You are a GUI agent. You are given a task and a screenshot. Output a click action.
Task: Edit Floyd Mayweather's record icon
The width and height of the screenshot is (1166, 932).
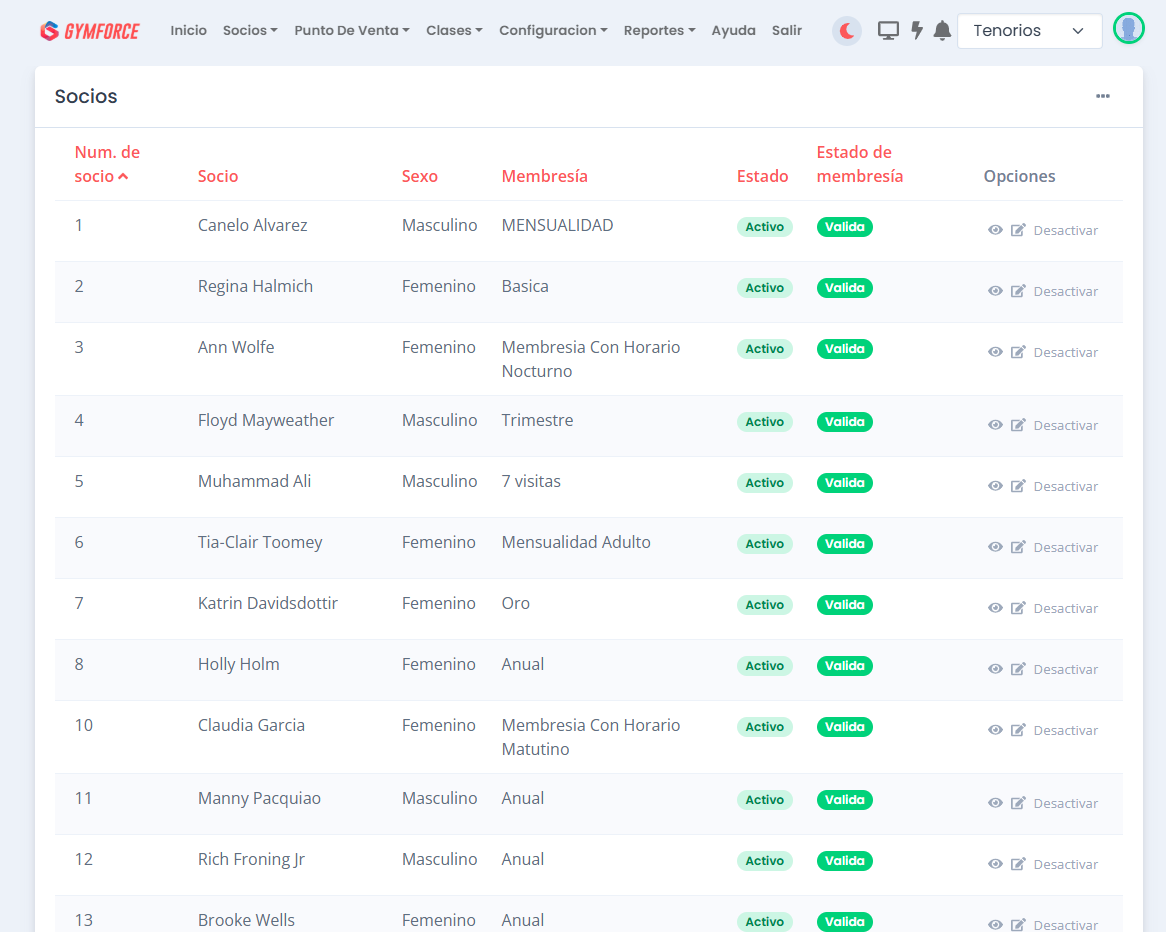point(1018,425)
